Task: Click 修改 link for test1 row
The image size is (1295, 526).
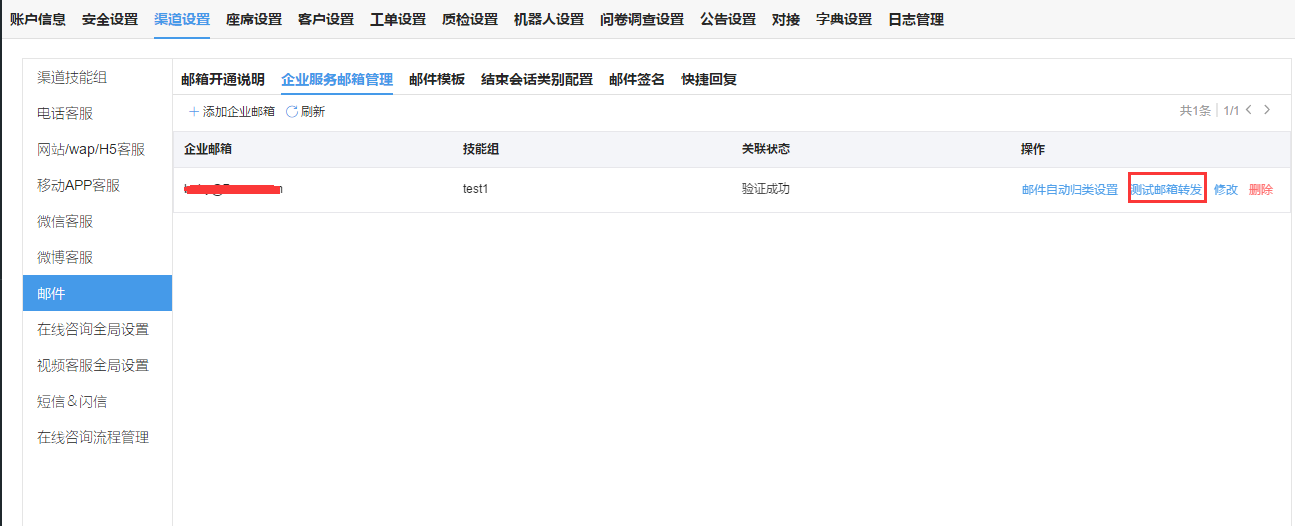Action: [1226, 189]
